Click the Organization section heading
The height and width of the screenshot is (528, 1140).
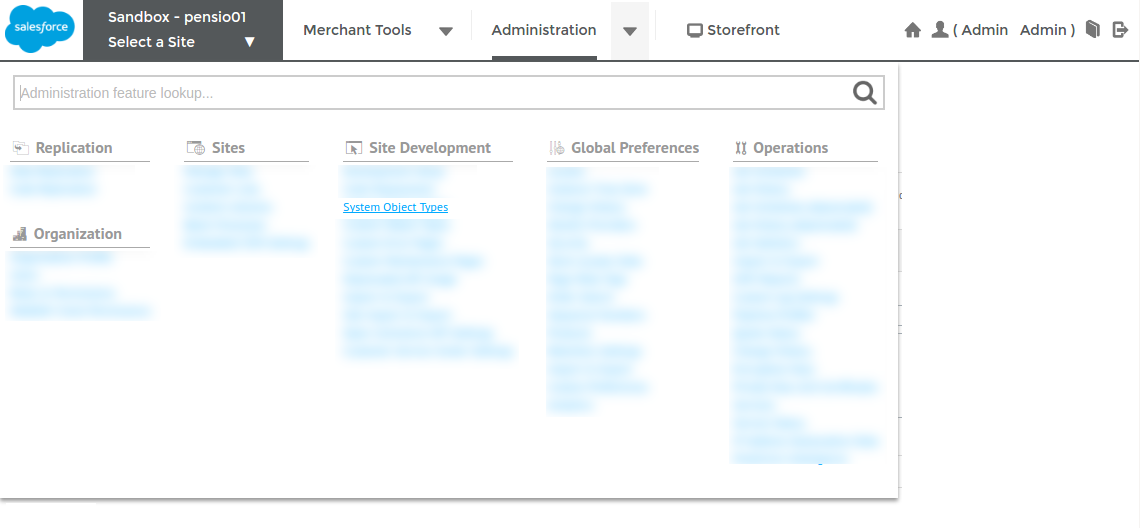pyautogui.click(x=78, y=234)
